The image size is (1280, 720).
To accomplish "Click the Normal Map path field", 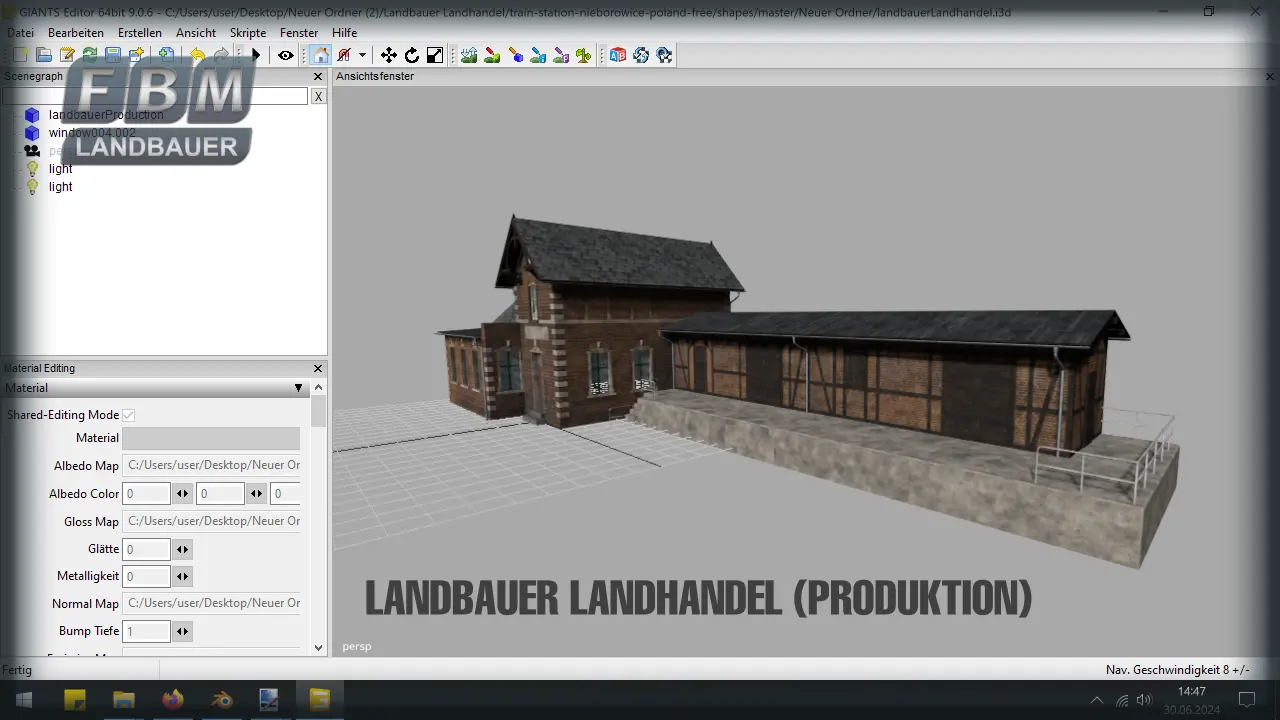I will pos(211,603).
